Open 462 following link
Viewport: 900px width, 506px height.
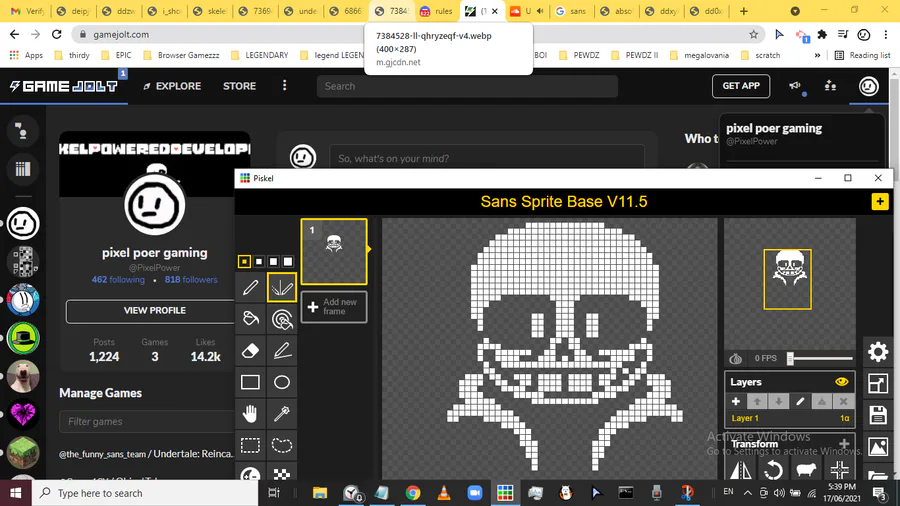click(118, 279)
